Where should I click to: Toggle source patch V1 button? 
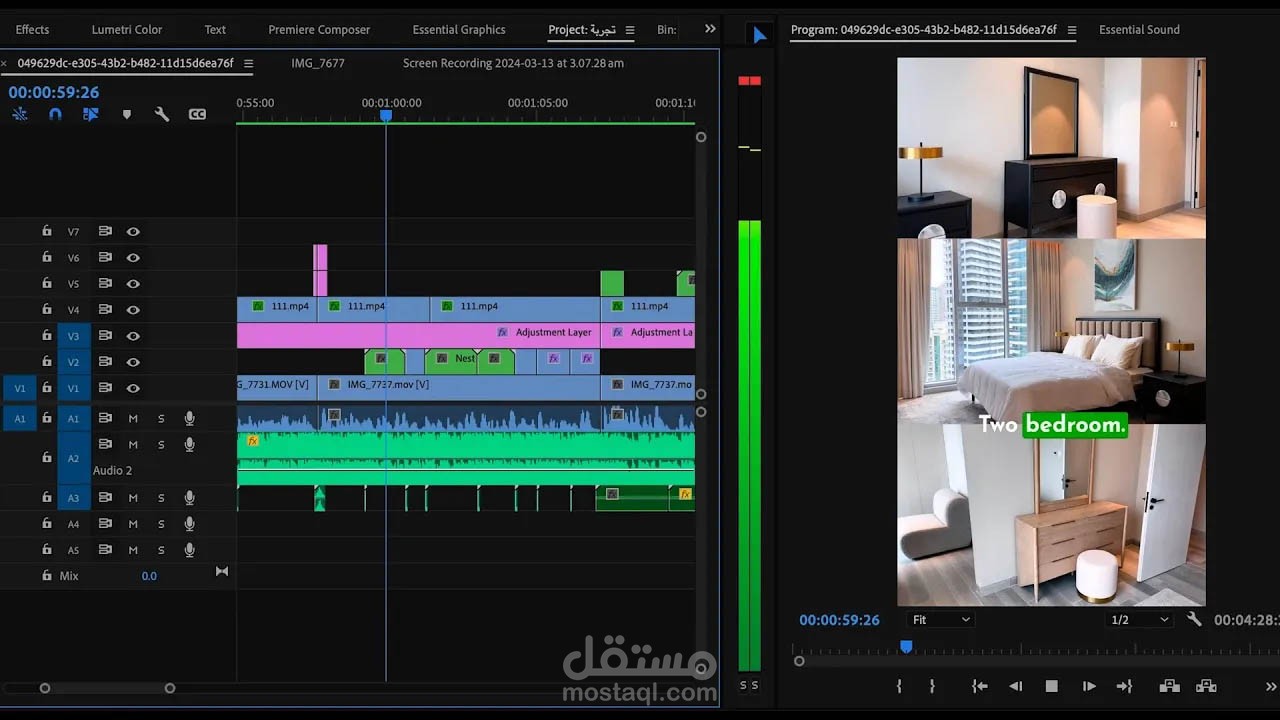point(20,388)
